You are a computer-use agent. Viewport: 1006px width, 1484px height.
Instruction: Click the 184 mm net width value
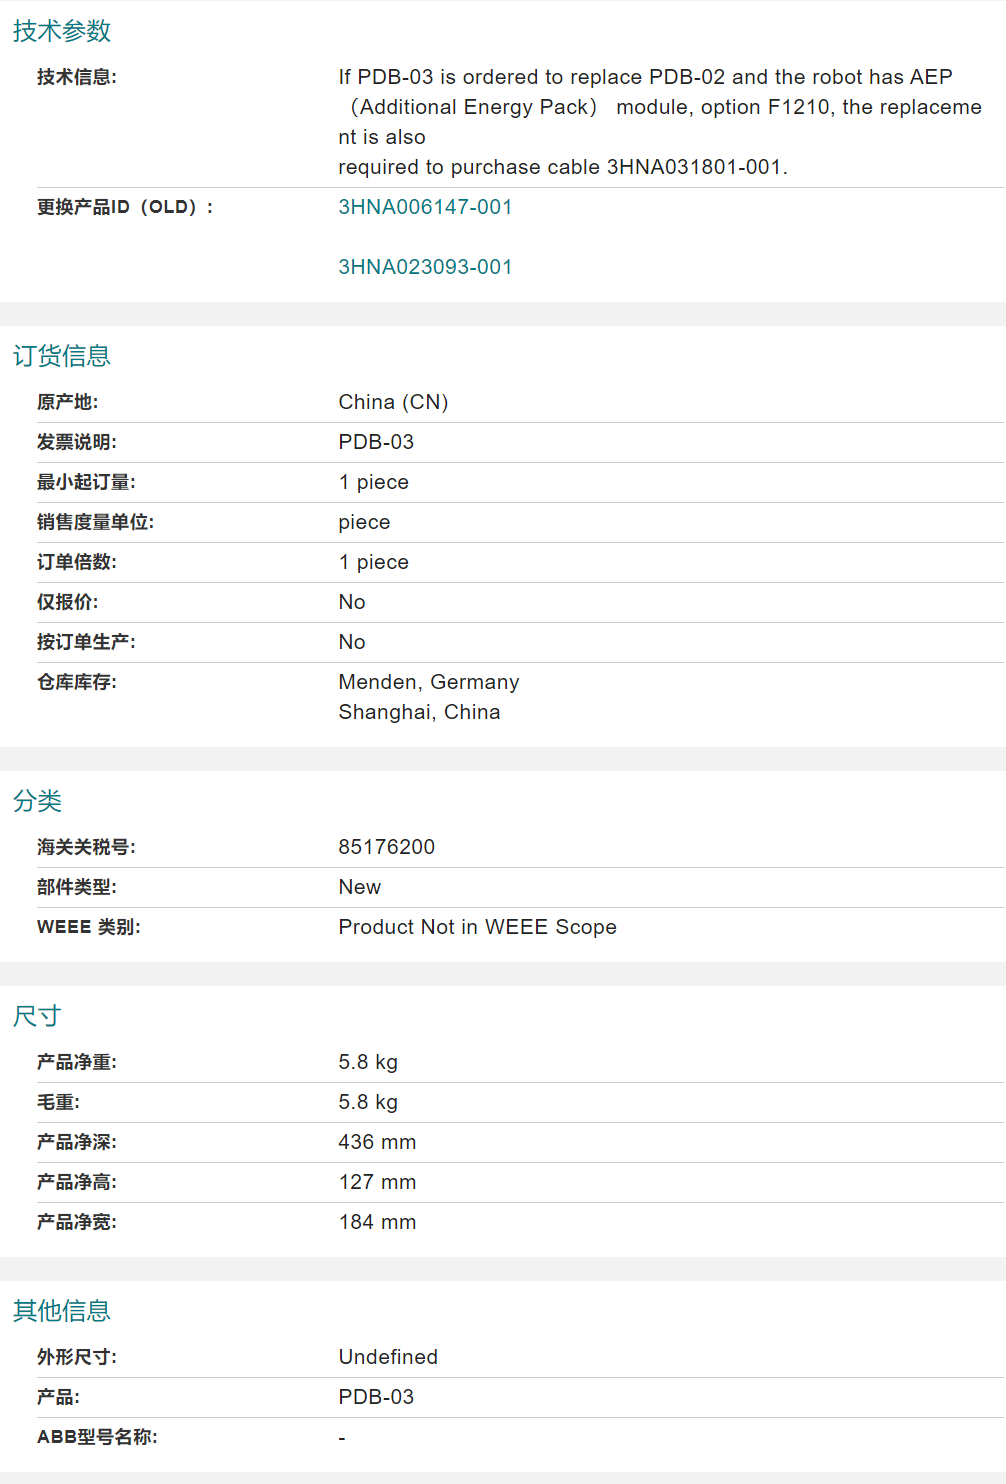pos(377,1222)
